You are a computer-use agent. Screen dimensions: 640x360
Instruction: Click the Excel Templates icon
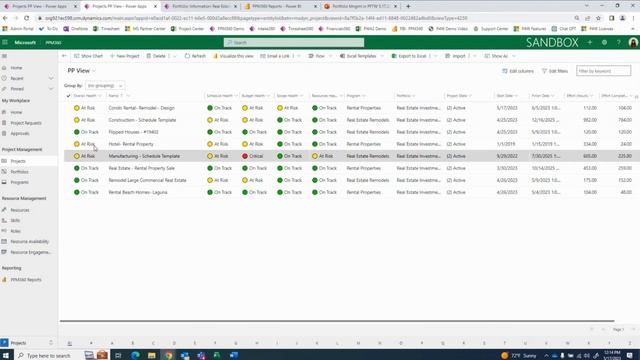coord(342,56)
